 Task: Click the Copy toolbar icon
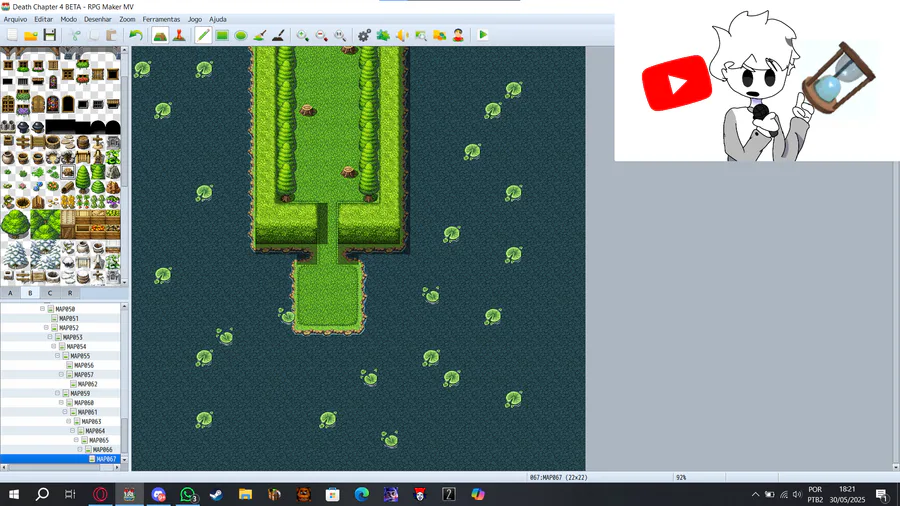pyautogui.click(x=93, y=35)
